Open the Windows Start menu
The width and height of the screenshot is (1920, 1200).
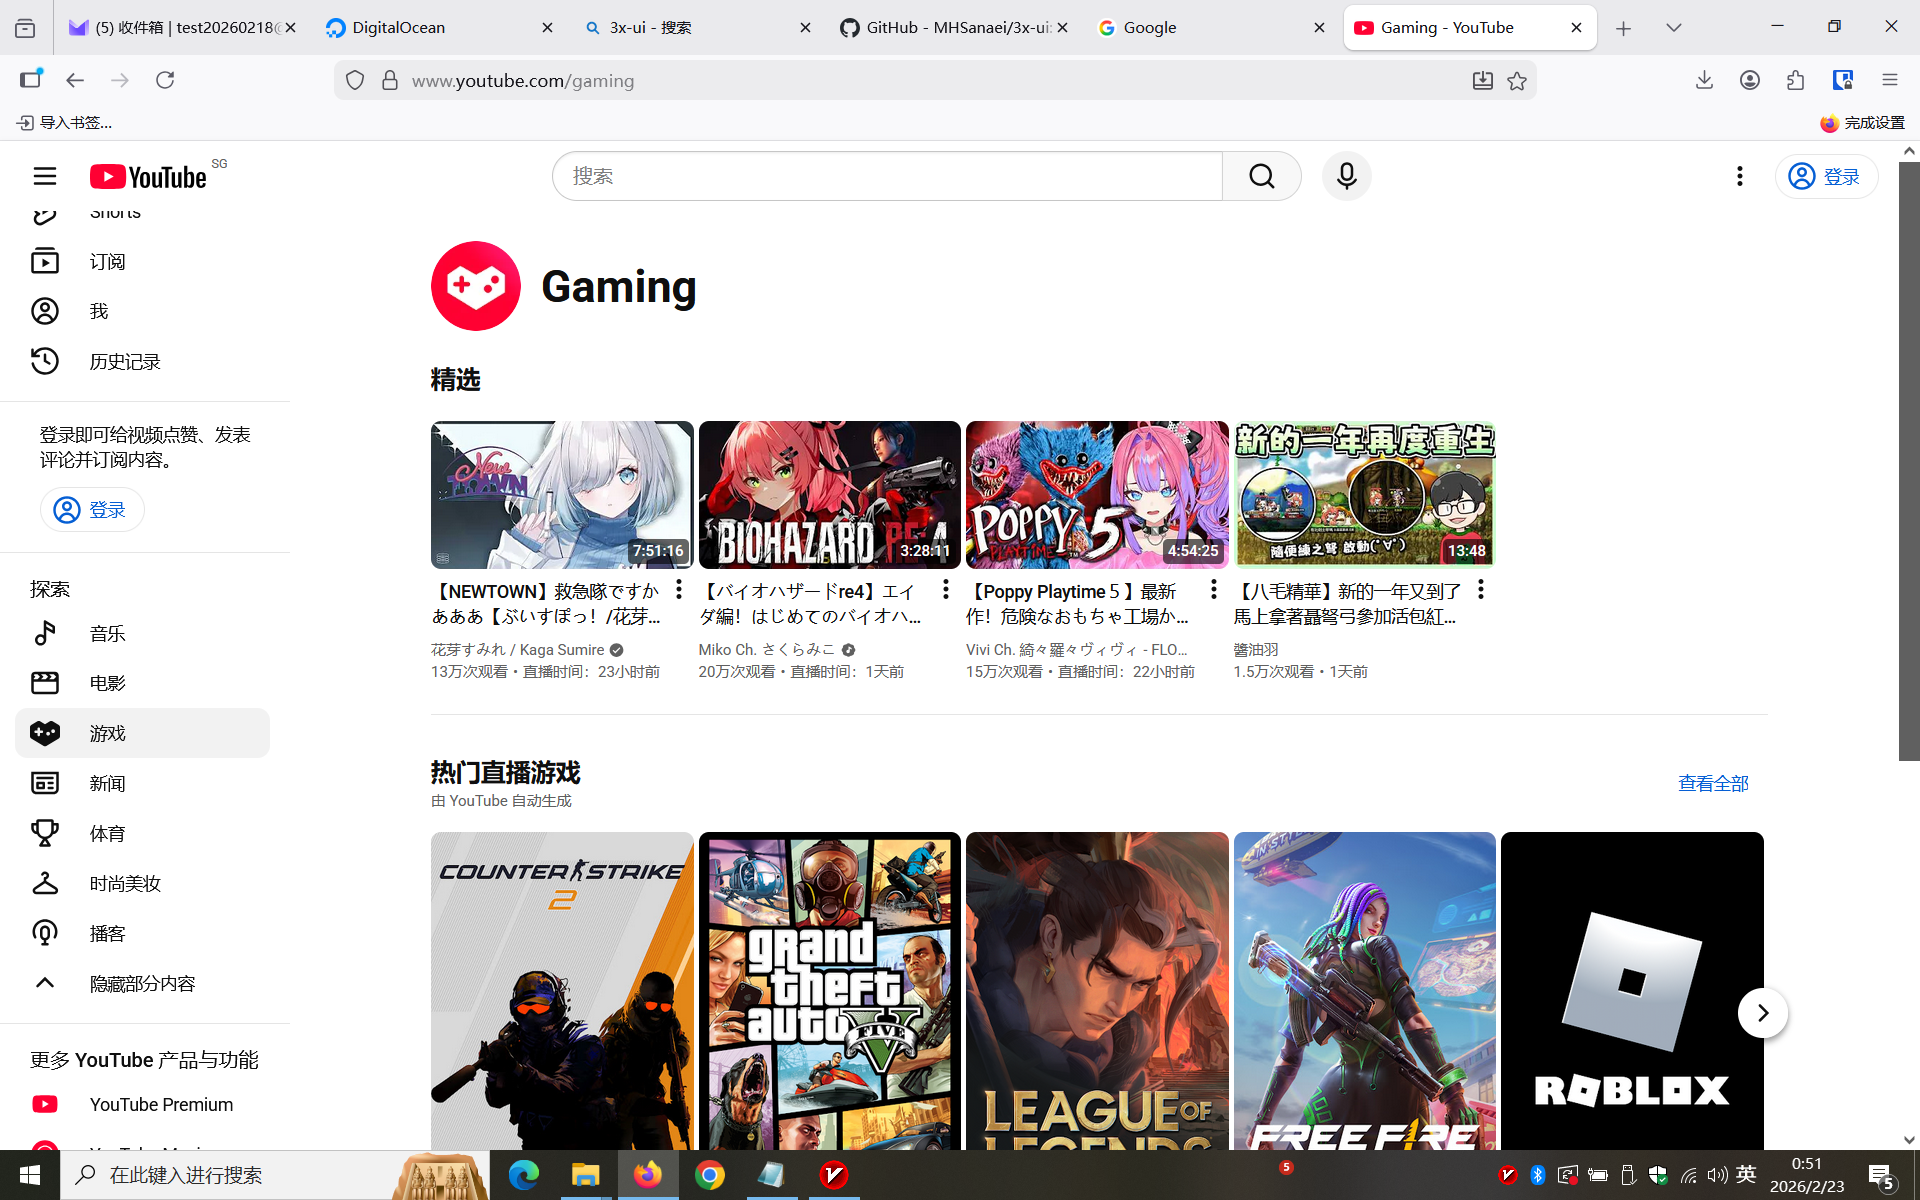(30, 1175)
